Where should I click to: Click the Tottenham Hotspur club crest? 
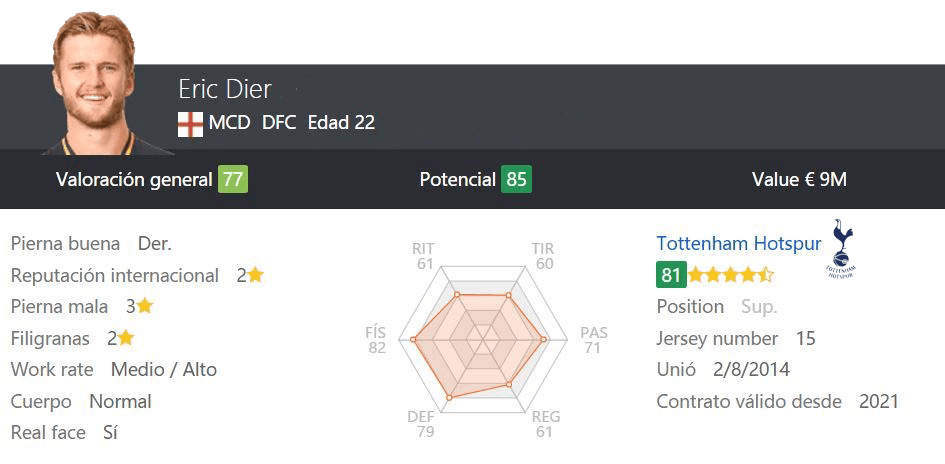(x=843, y=249)
